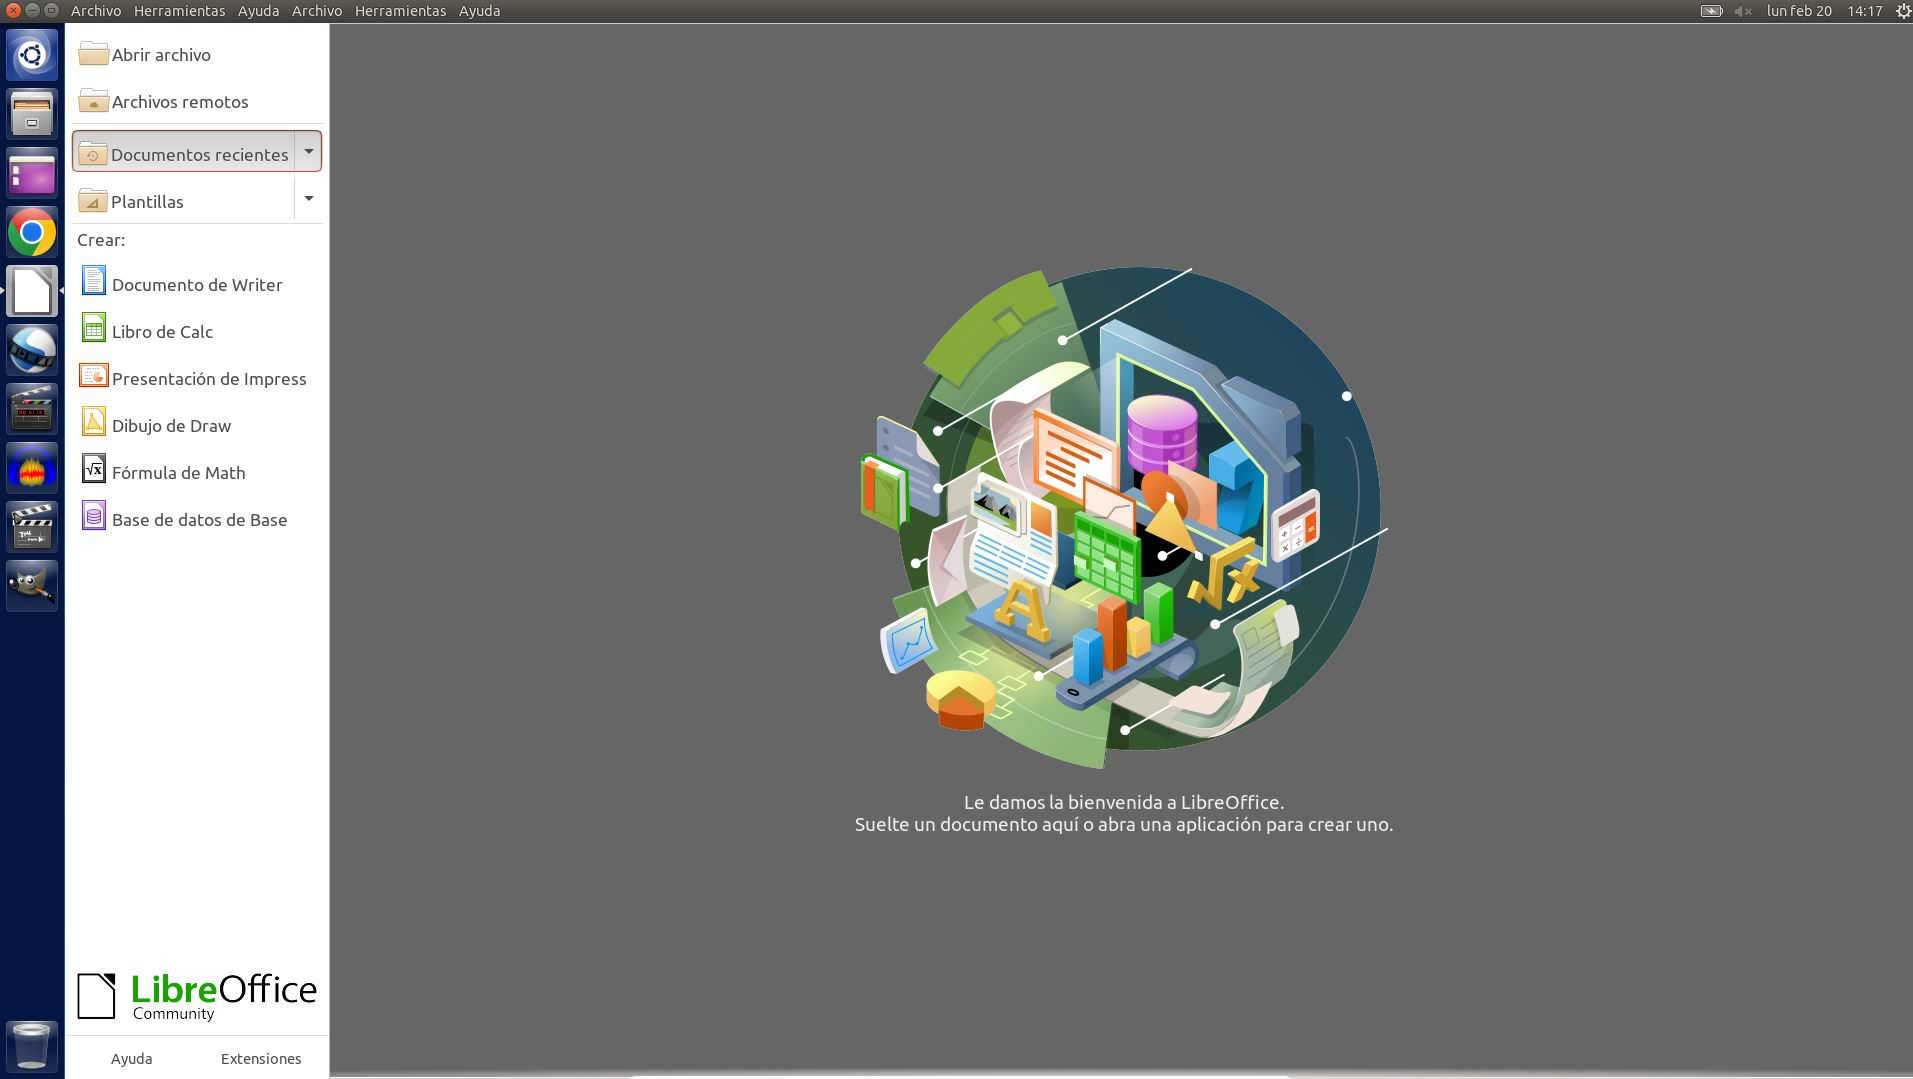Open the leftmost Herramientas menu
This screenshot has height=1079, width=1913.
(180, 11)
